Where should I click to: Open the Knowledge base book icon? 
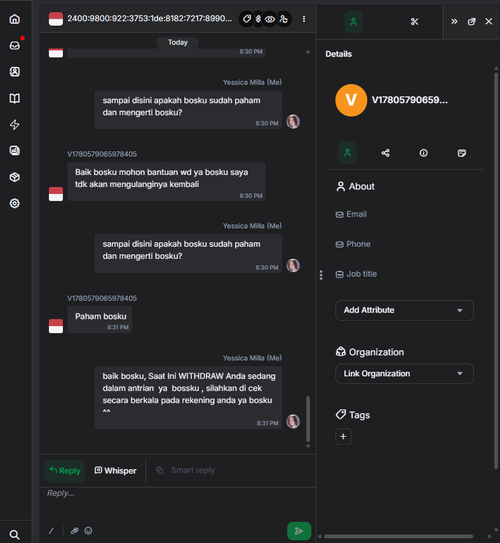click(15, 98)
